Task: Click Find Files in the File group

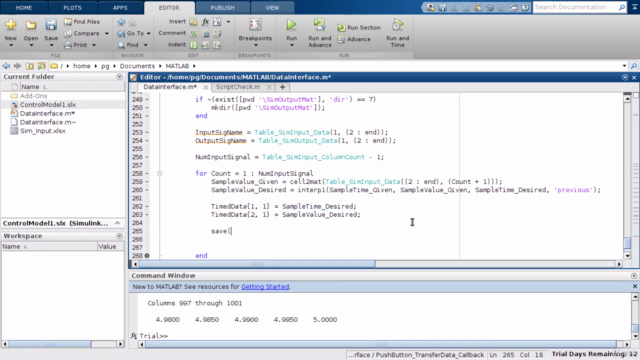Action: pos(82,22)
